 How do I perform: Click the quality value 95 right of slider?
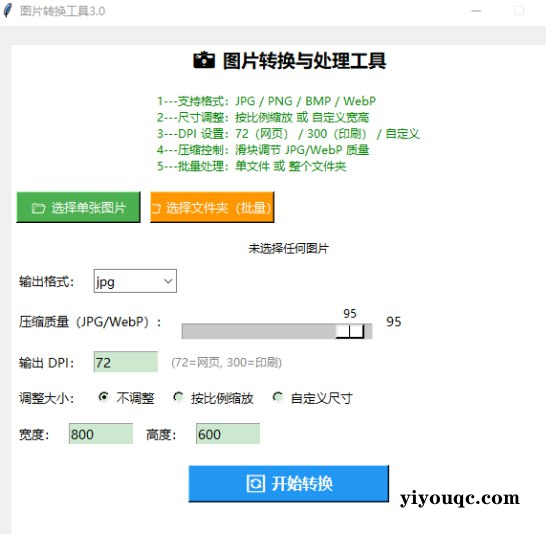click(393, 322)
